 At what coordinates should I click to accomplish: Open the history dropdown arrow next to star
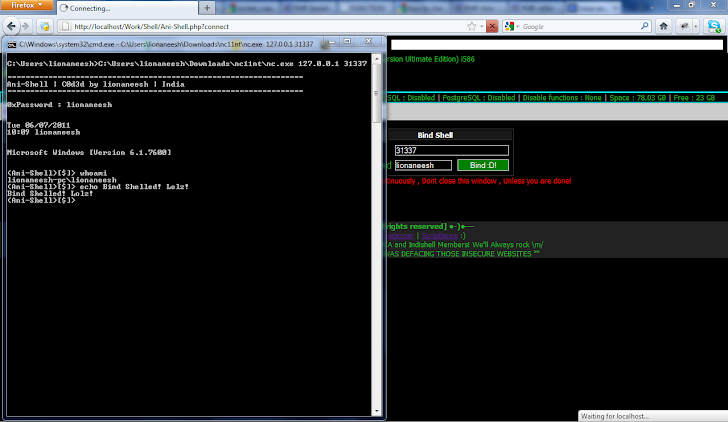(x=481, y=26)
